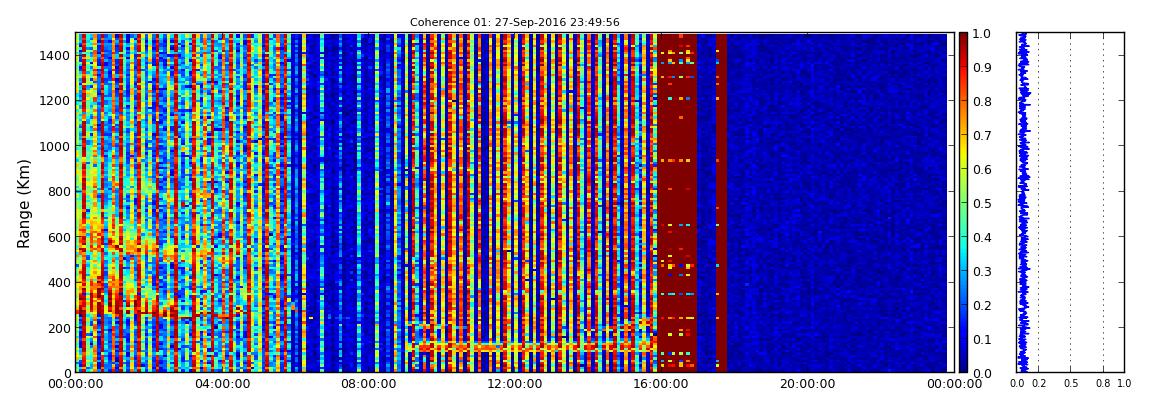Click the 0.1 colorbar tick label

[x=981, y=340]
